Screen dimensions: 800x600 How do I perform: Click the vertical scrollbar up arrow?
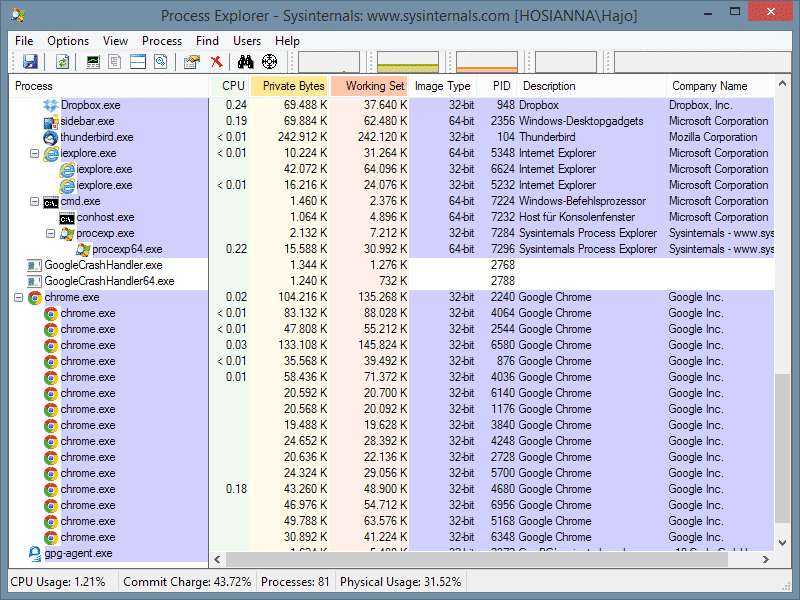[x=782, y=82]
